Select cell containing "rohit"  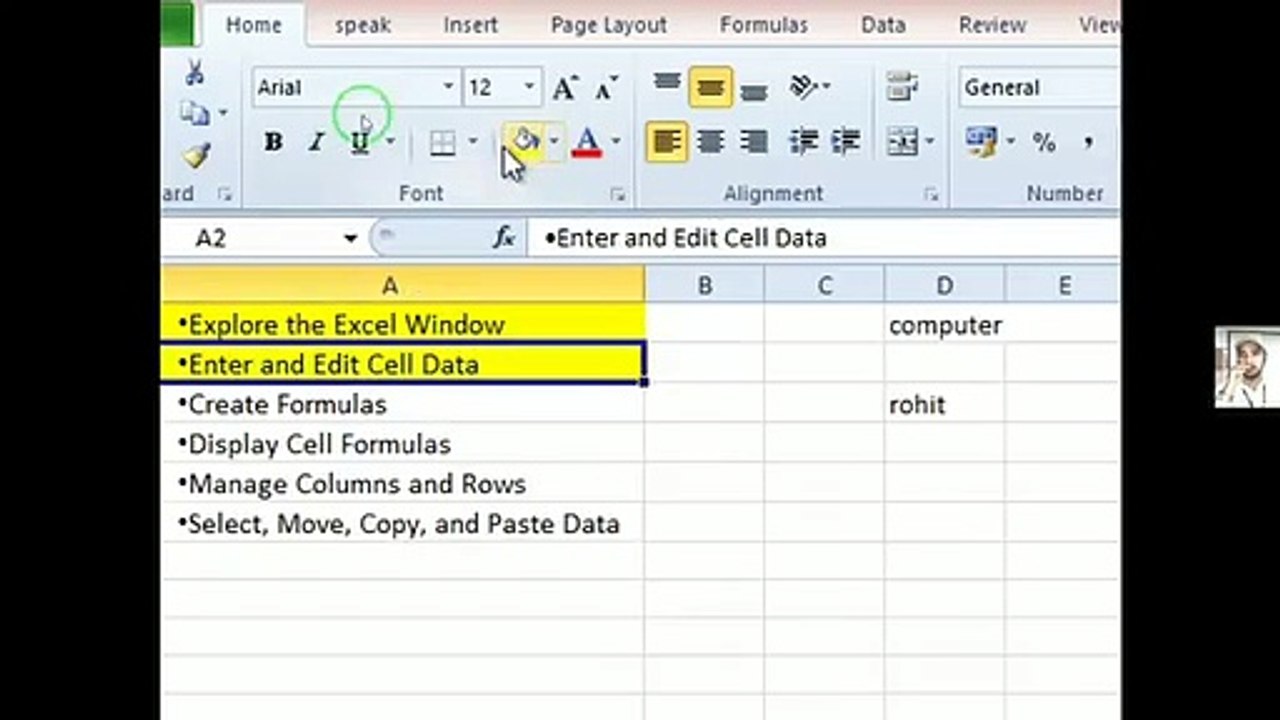pos(945,404)
